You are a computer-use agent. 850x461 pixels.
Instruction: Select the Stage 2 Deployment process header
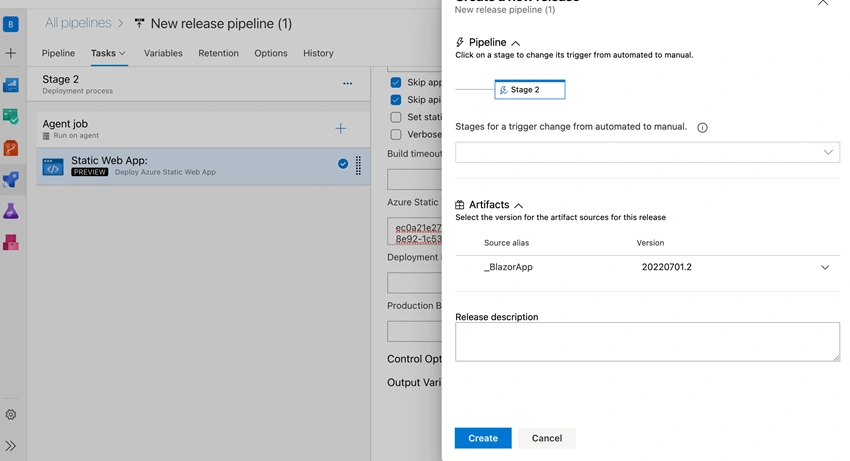[x=198, y=84]
